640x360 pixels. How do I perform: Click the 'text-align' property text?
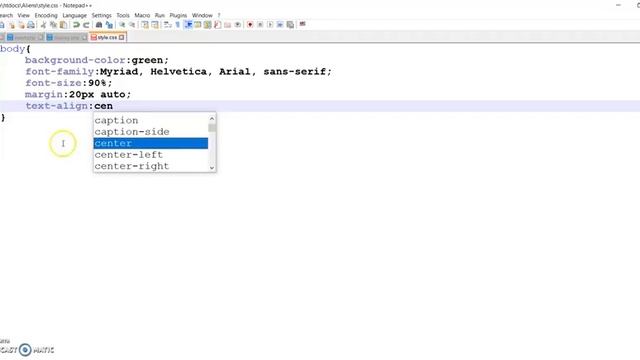(x=56, y=106)
